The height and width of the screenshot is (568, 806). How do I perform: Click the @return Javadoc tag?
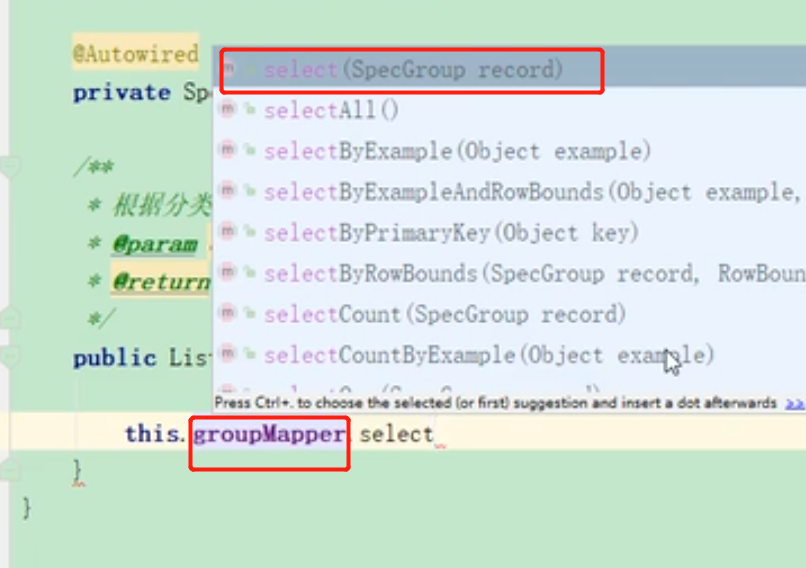[x=161, y=282]
